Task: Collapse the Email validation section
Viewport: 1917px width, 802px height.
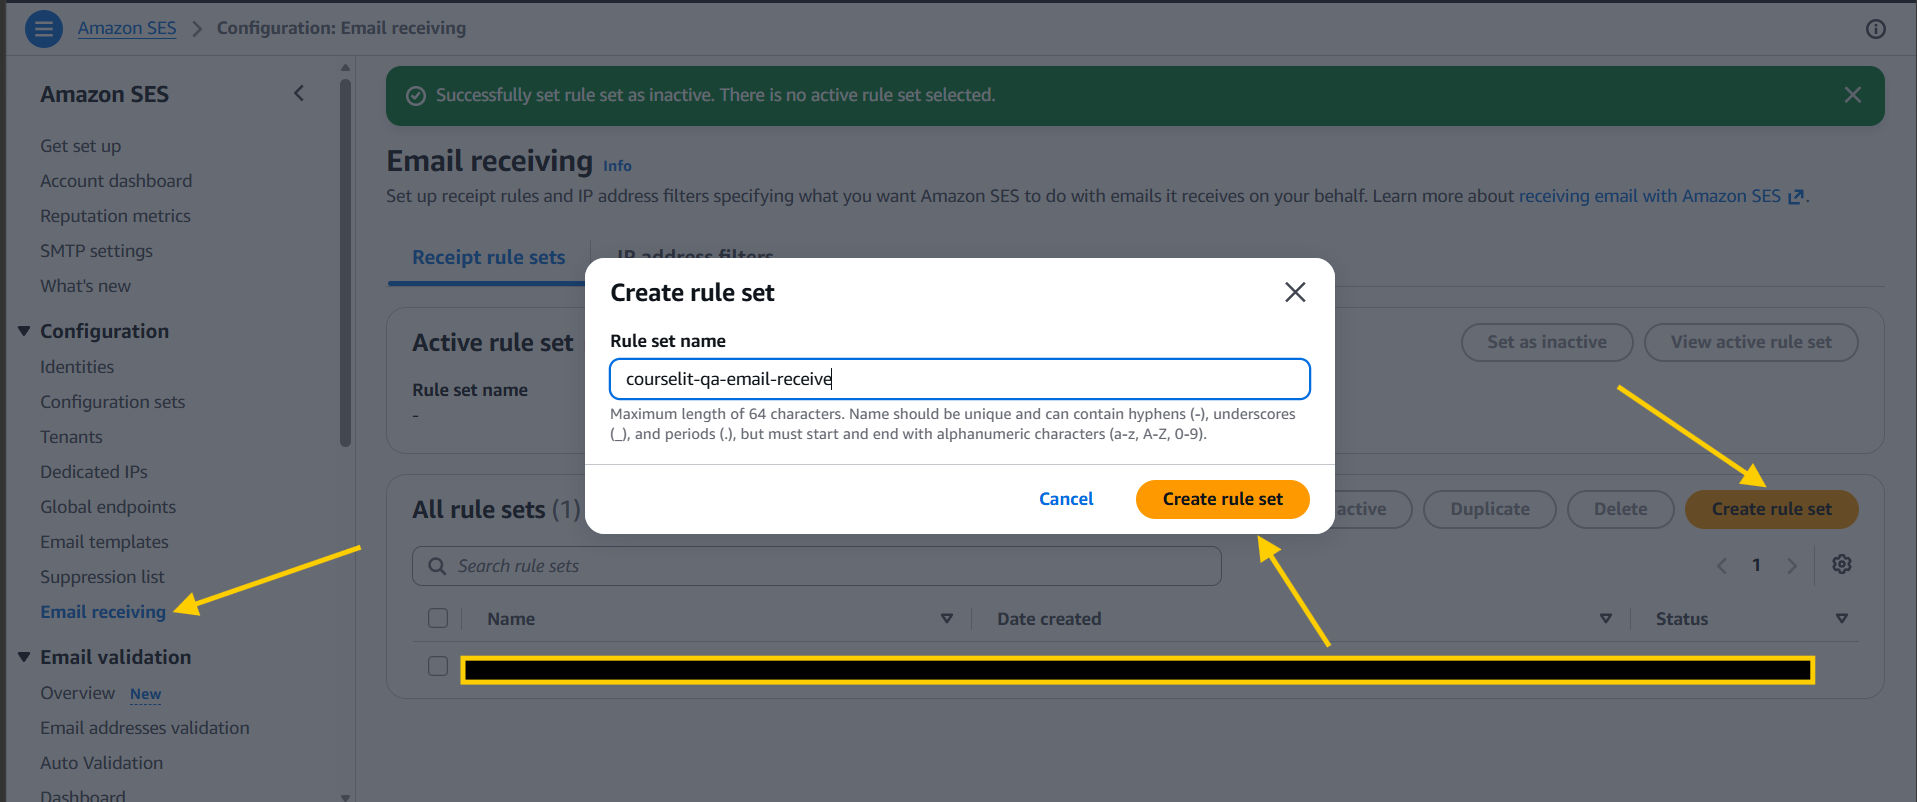Action: coord(24,657)
